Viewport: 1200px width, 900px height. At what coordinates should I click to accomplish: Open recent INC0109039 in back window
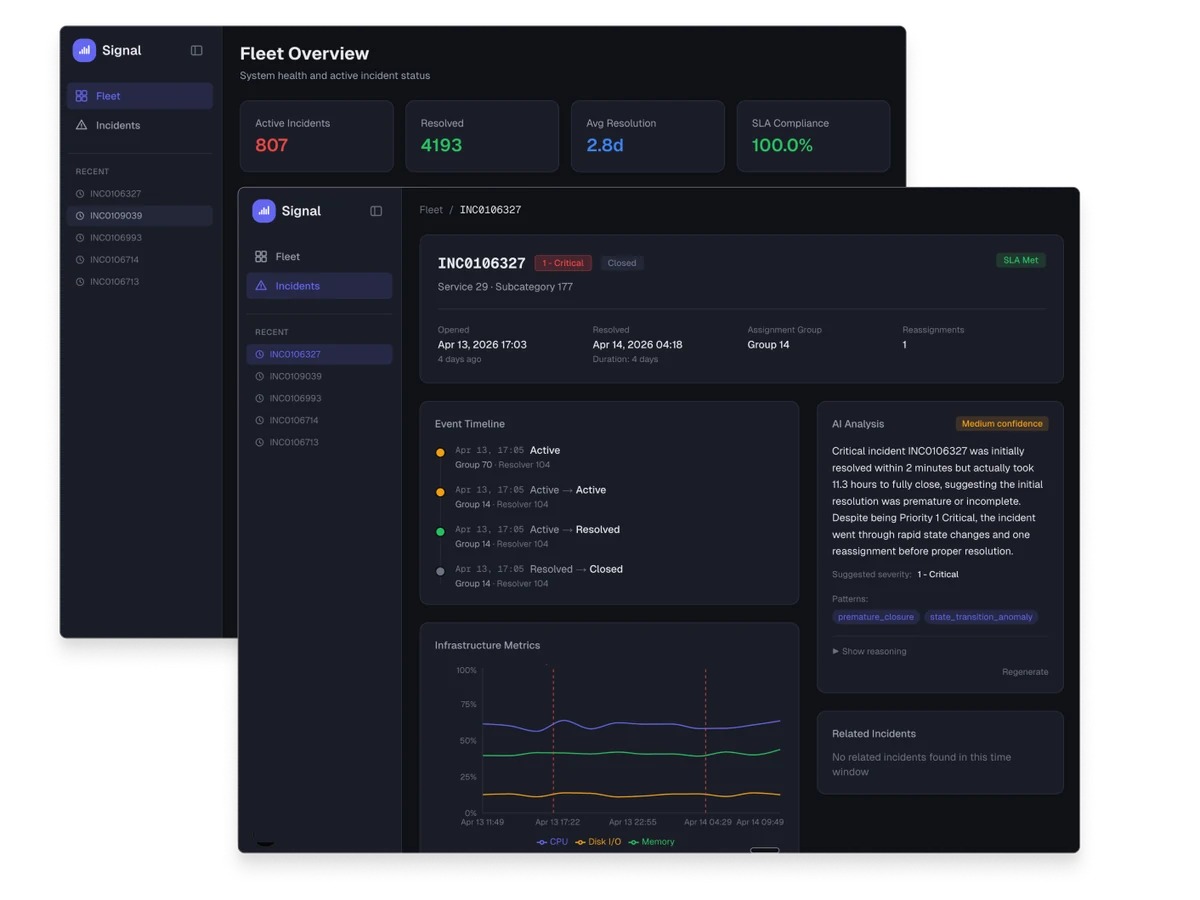[140, 216]
